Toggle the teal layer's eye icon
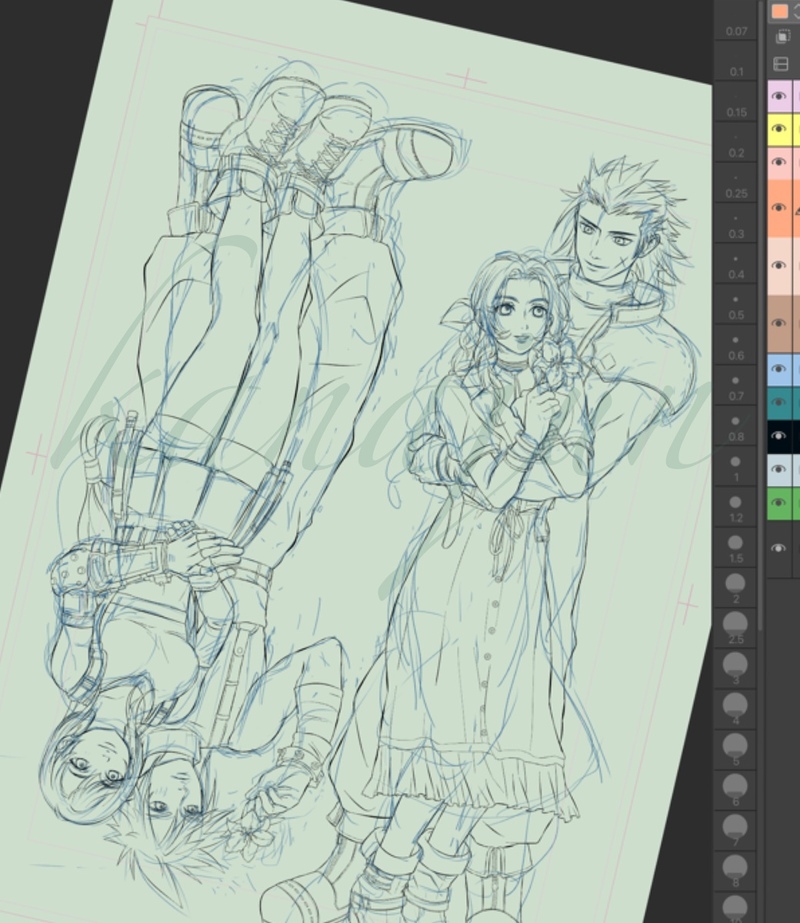This screenshot has width=800, height=923. 779,403
